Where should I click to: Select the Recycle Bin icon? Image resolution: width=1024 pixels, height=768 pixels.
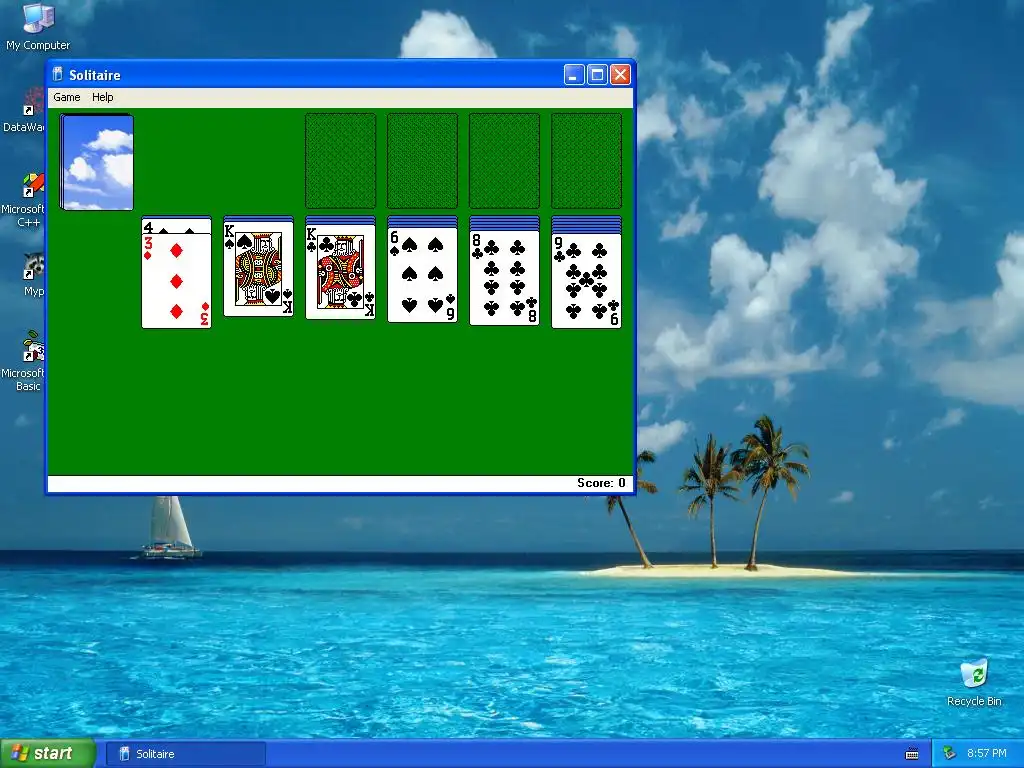click(974, 683)
